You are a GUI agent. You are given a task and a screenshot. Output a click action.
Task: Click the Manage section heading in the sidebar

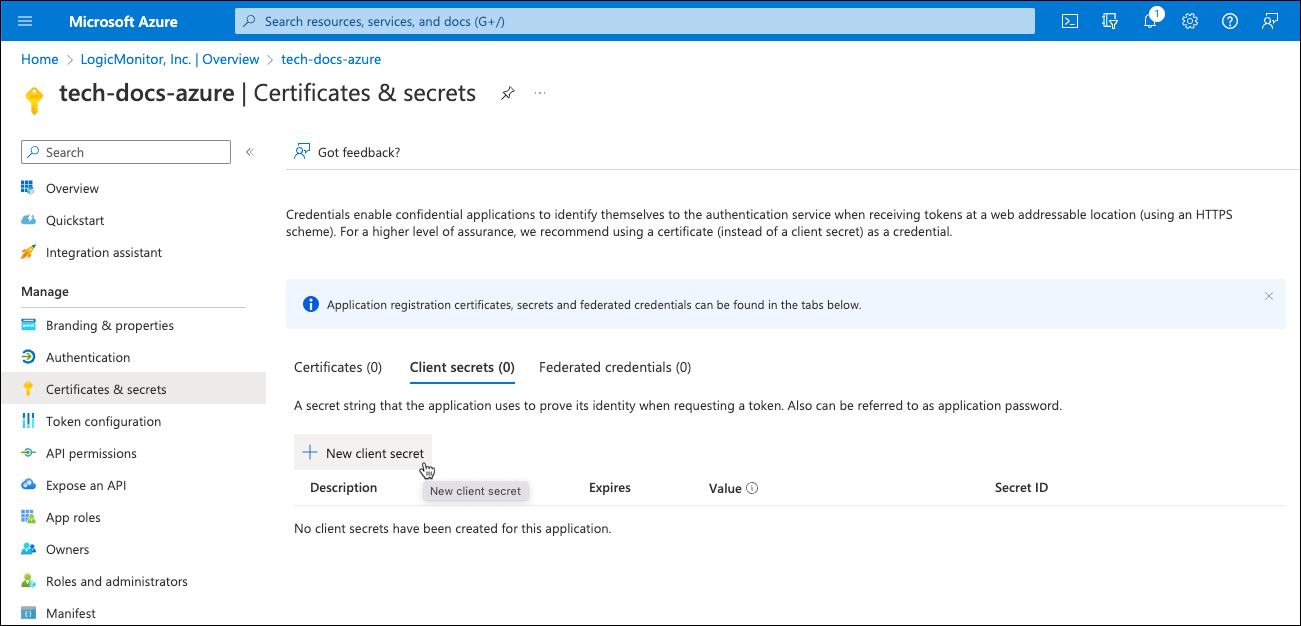pyautogui.click(x=45, y=292)
